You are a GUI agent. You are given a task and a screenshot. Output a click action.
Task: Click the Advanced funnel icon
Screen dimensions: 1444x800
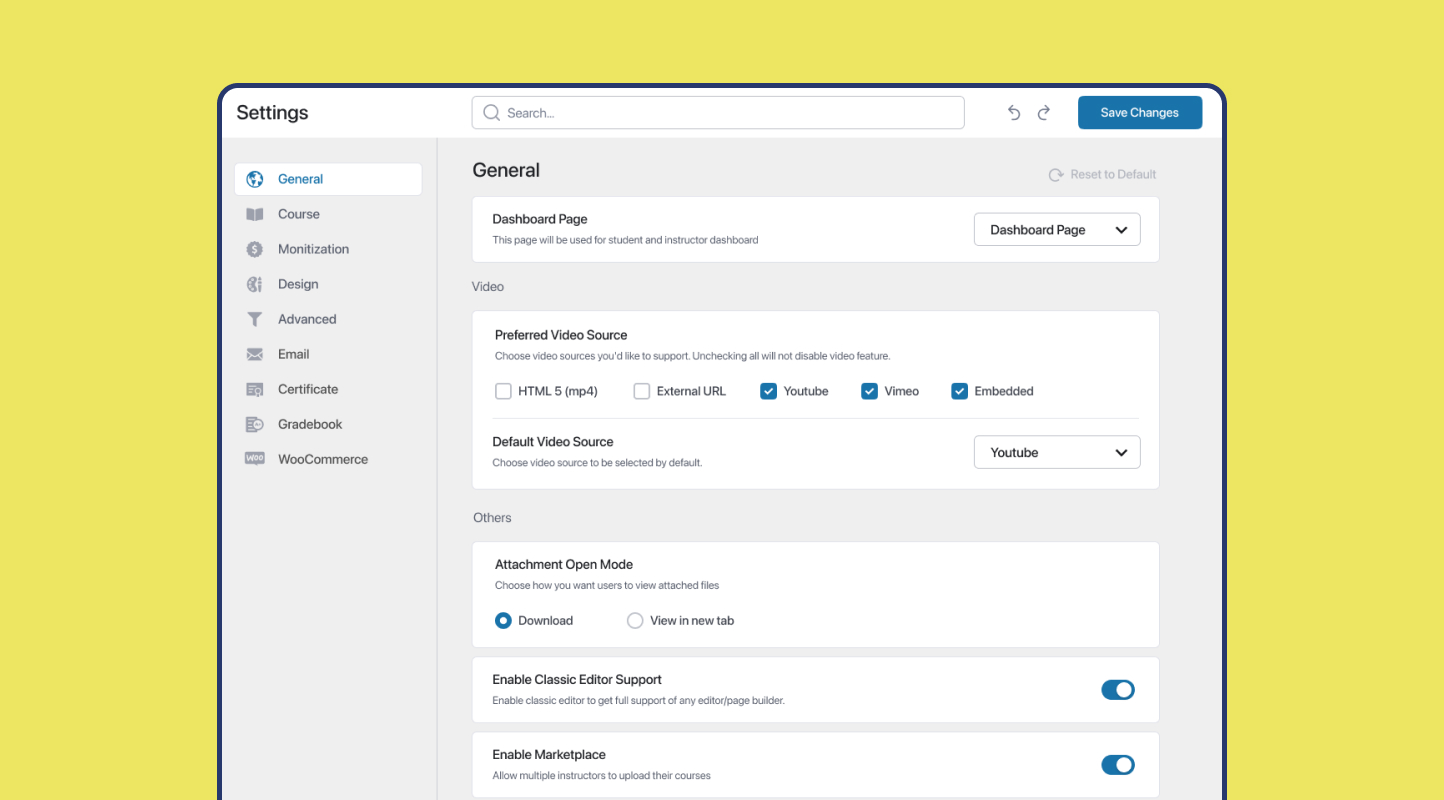tap(256, 318)
